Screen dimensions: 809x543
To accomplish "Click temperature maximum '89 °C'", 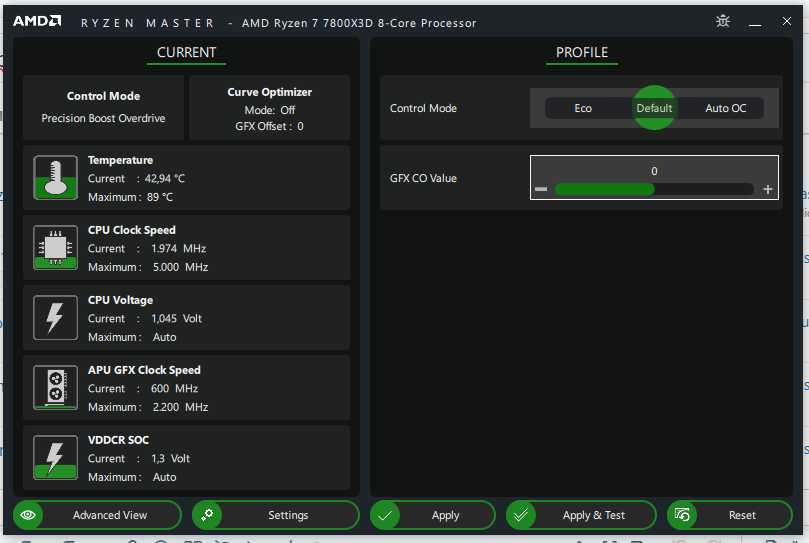I will (x=159, y=197).
